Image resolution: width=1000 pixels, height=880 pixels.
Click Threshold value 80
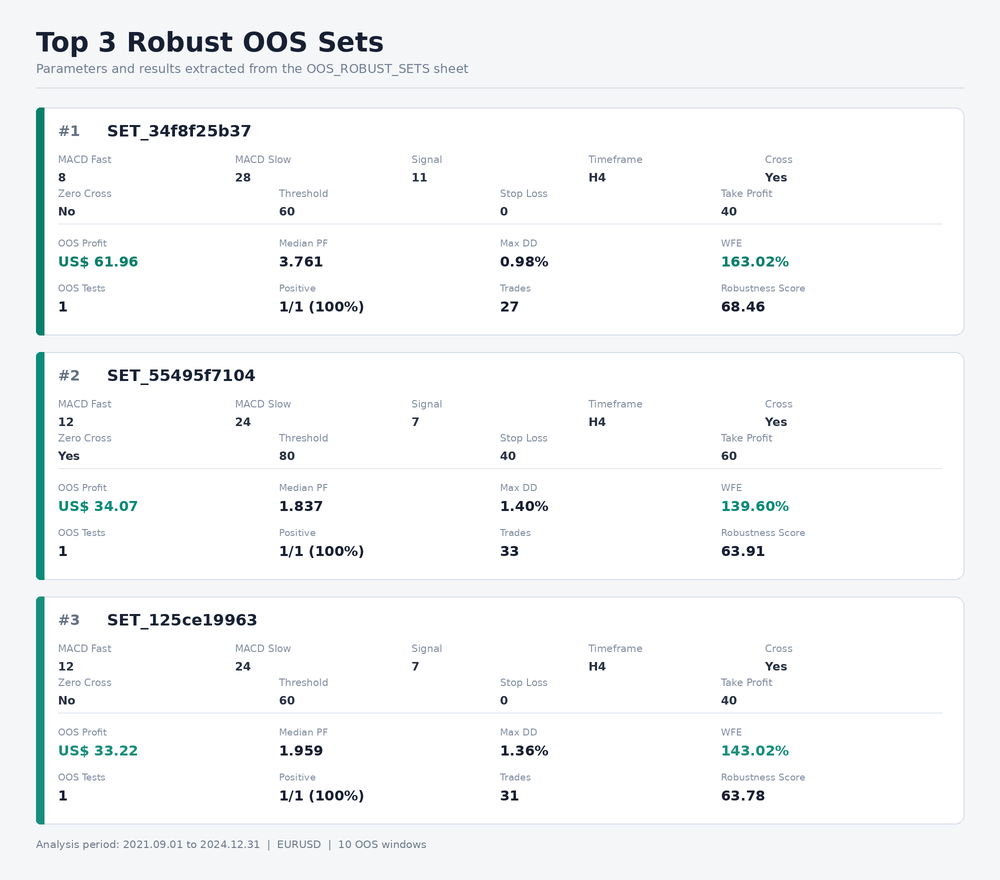[287, 456]
